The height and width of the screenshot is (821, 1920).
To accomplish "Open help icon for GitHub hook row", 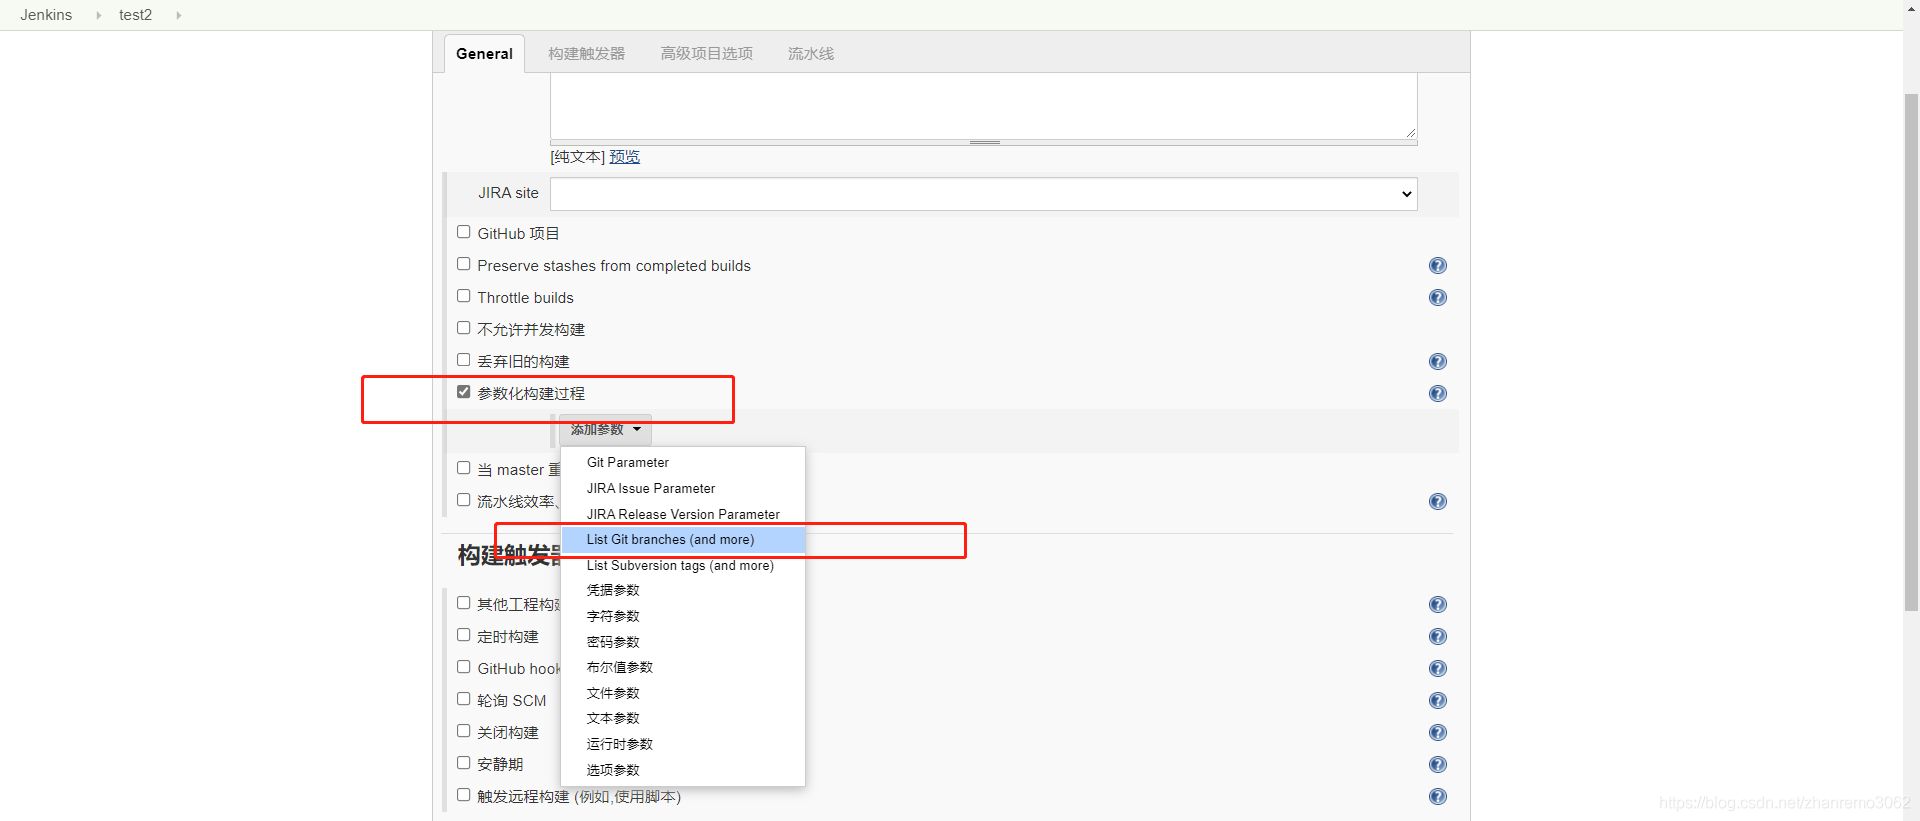I will 1437,668.
